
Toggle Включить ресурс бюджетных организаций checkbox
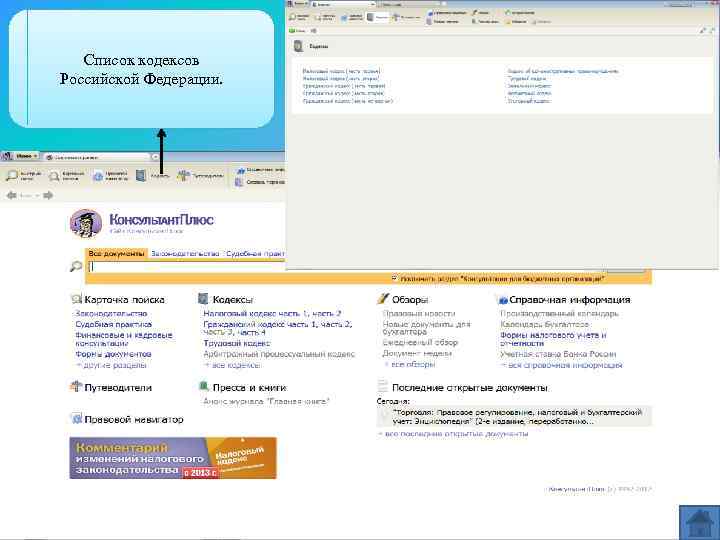coord(394,278)
